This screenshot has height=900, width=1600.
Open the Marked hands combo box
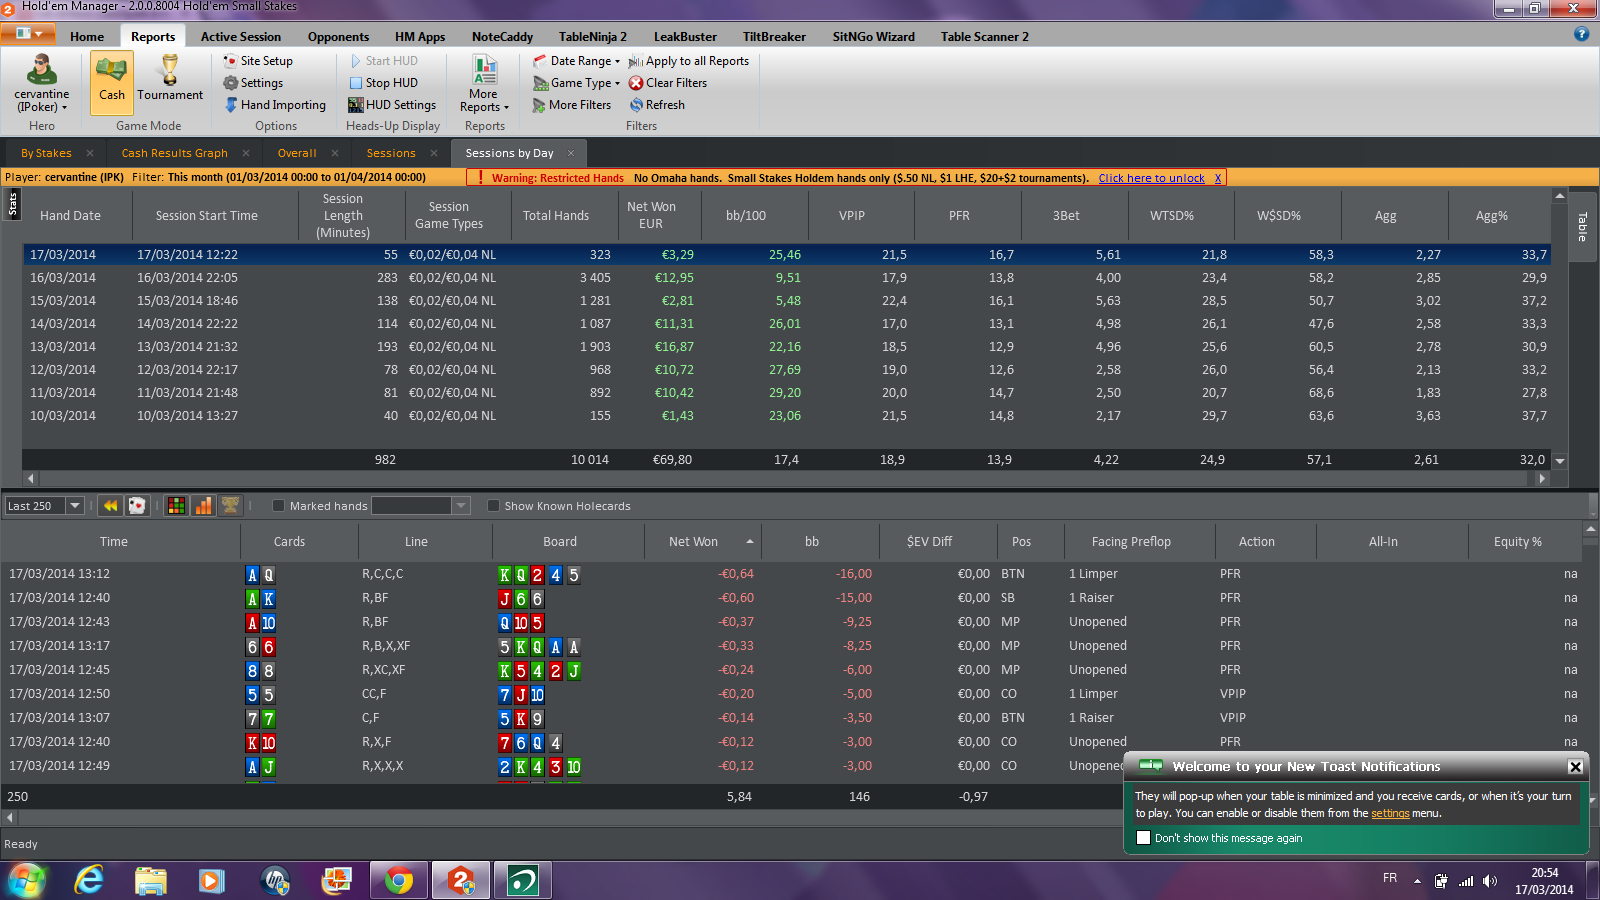click(420, 506)
